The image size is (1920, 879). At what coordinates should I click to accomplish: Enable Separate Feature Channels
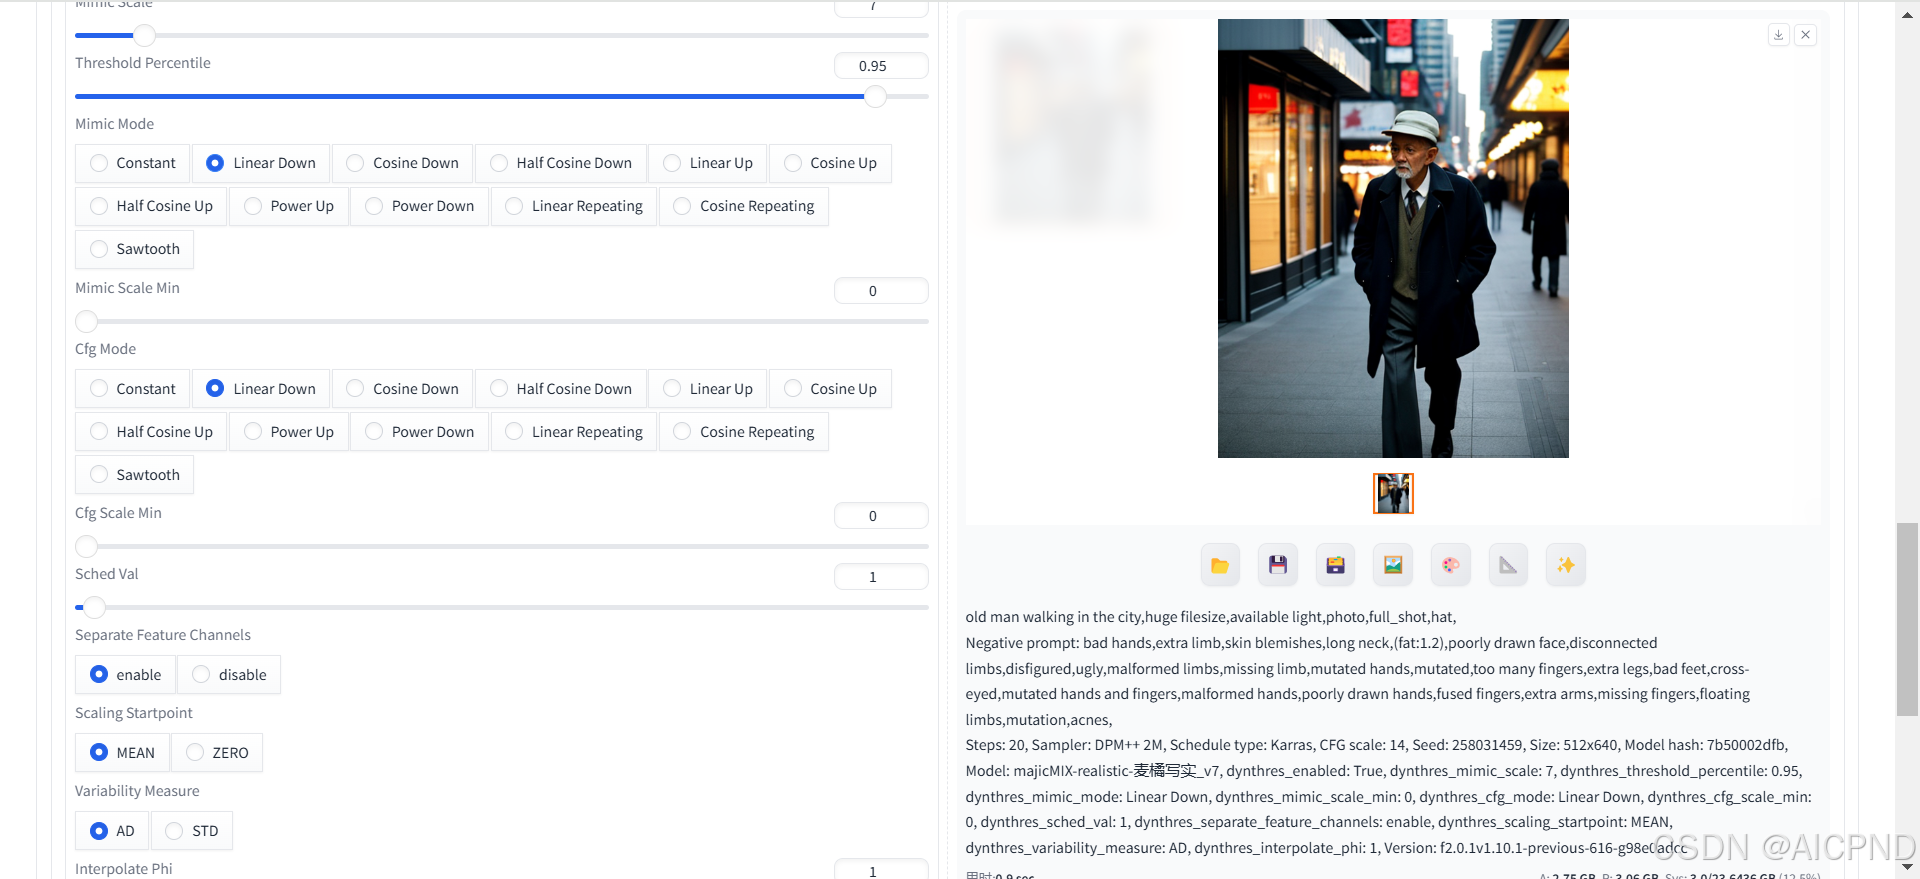(126, 675)
